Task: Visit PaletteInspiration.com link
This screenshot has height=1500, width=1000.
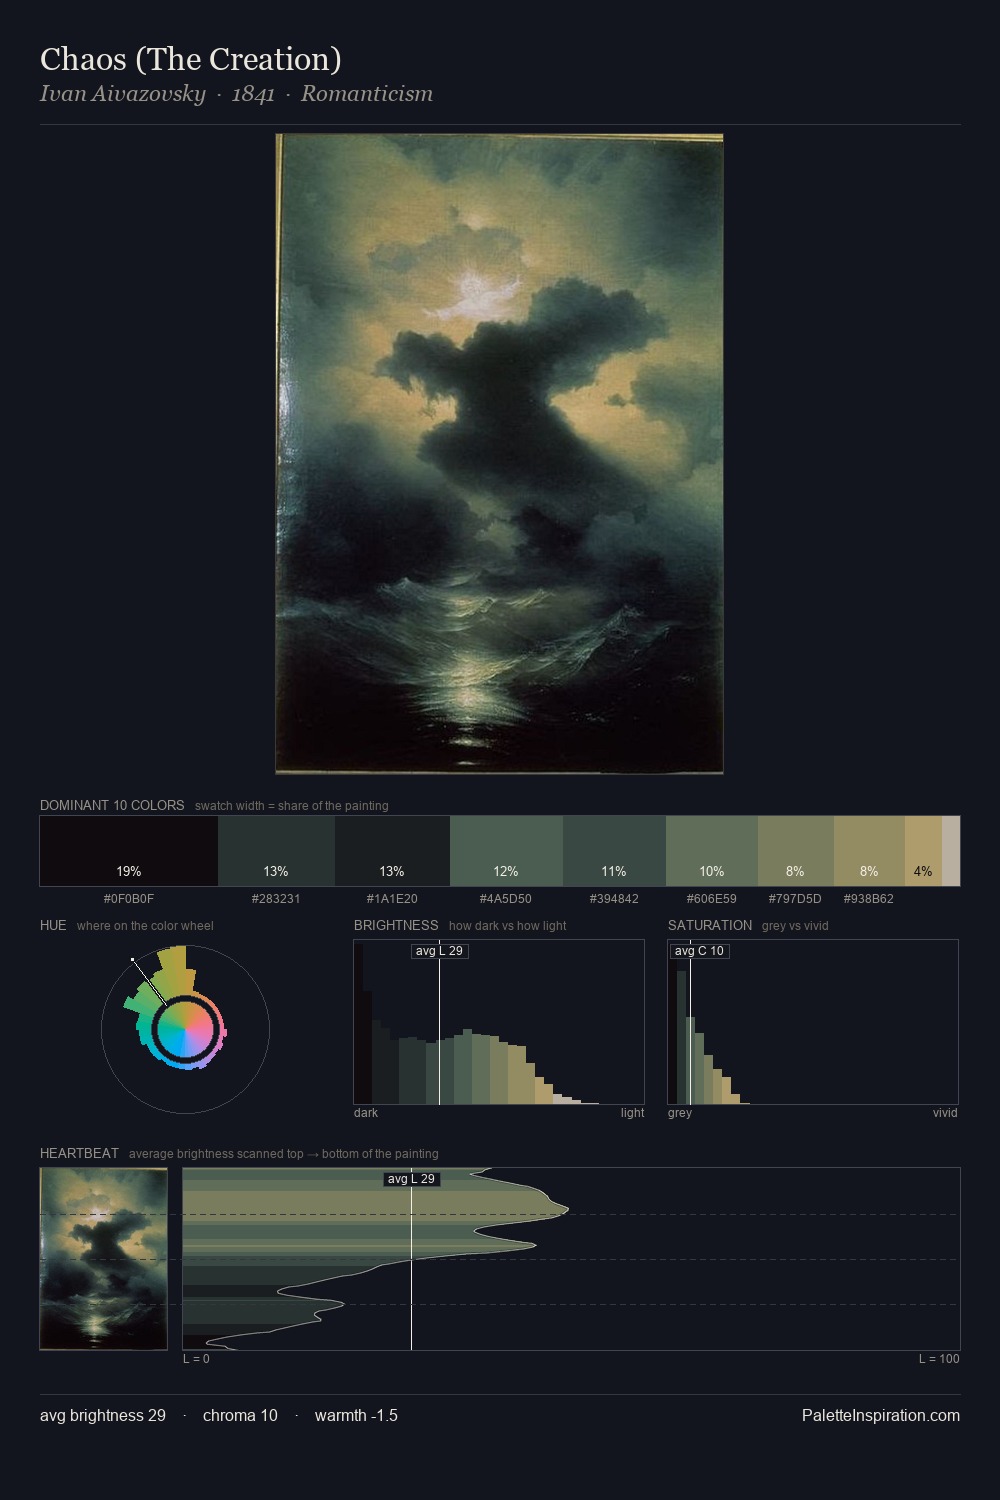Action: tap(881, 1415)
